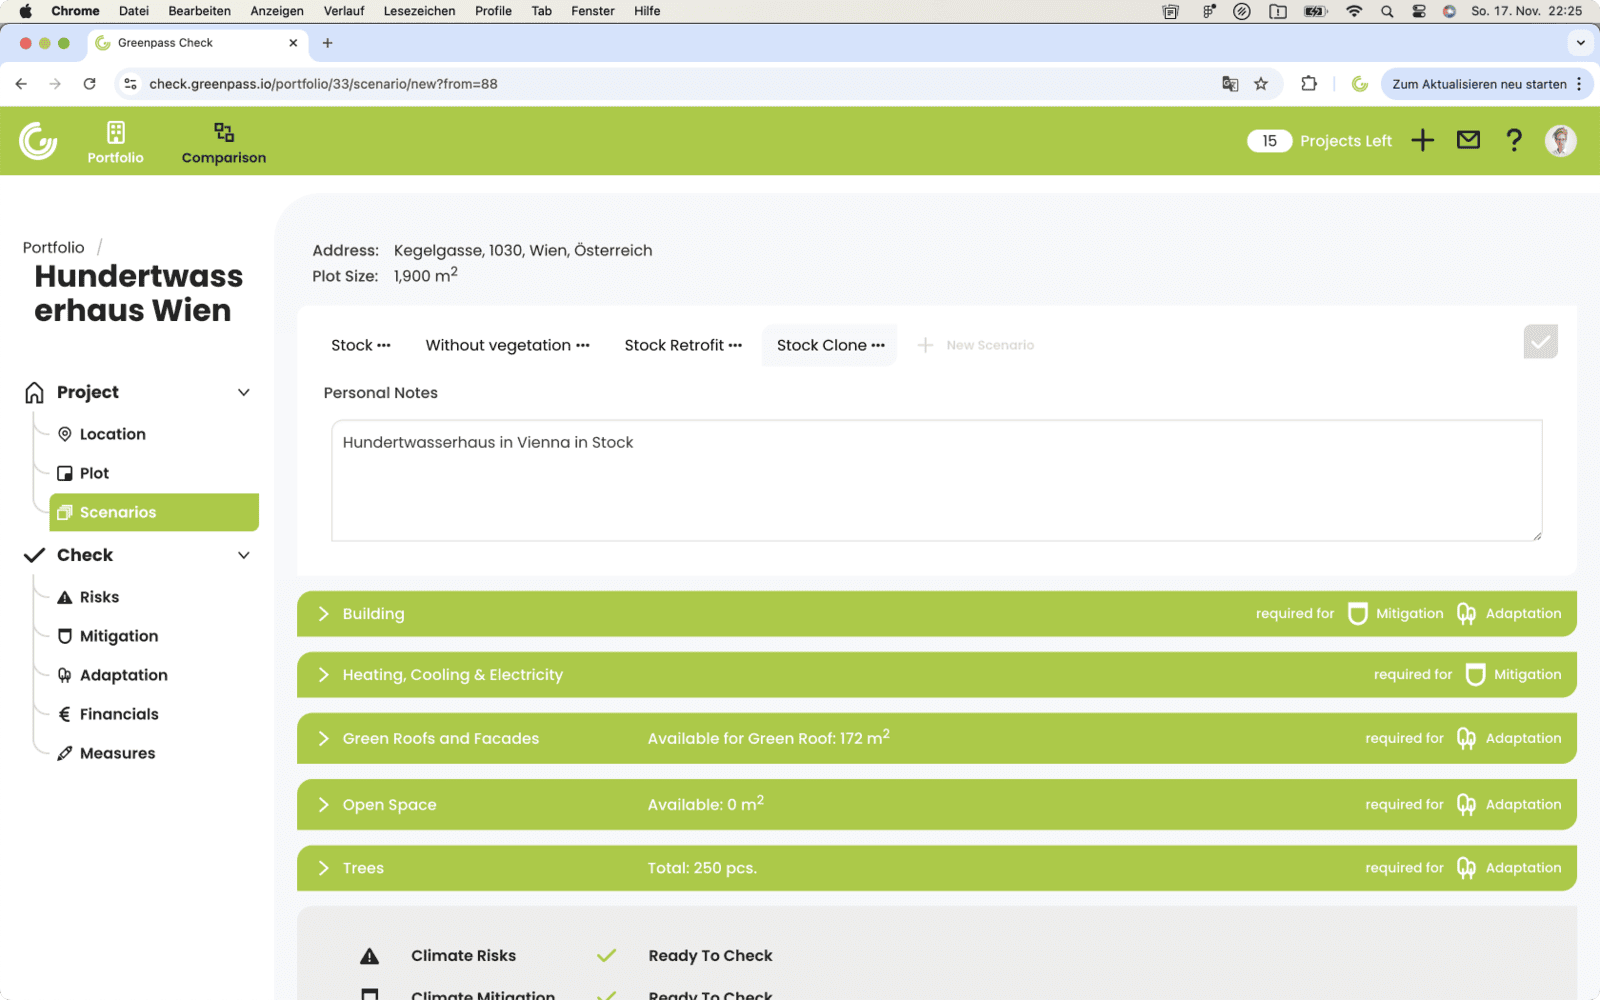Click the Measures pencil icon
Viewport: 1600px width, 1000px height.
tap(65, 753)
